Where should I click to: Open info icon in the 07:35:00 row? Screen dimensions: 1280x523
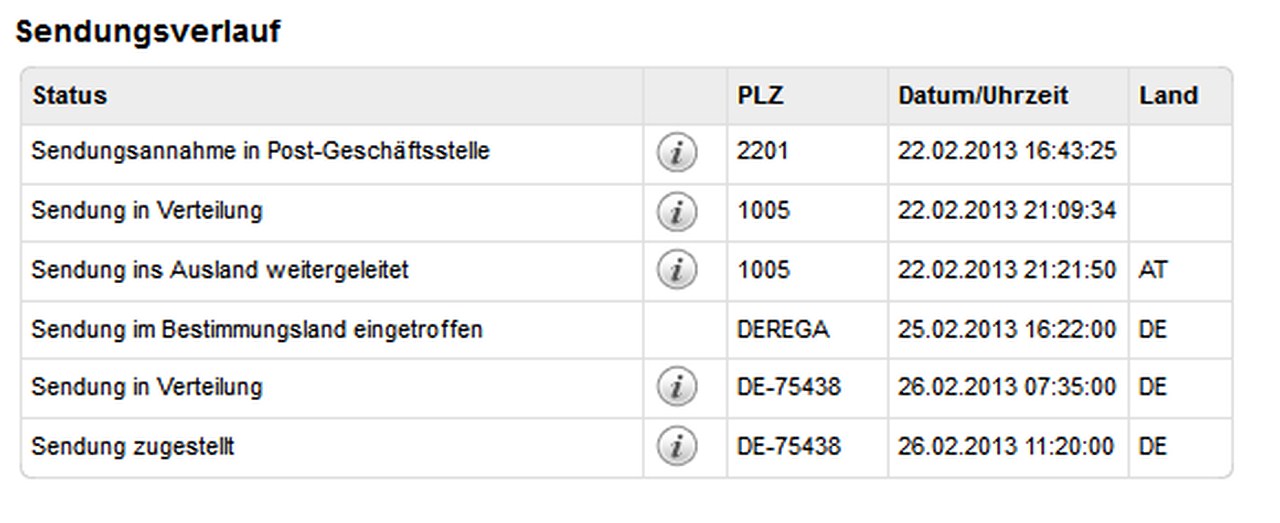[x=676, y=387]
